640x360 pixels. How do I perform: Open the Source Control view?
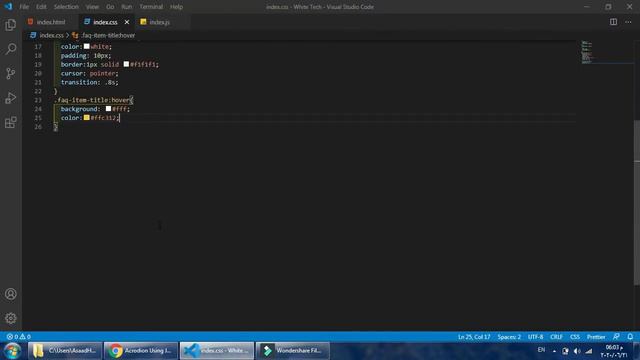11,73
